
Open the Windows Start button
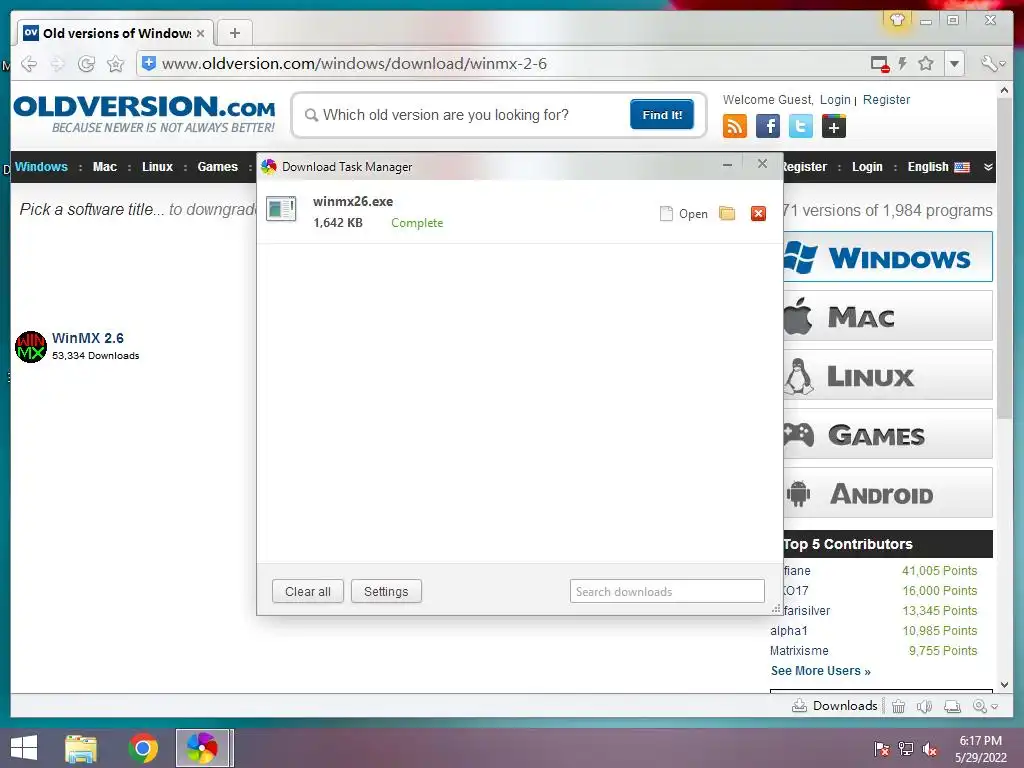[24, 748]
